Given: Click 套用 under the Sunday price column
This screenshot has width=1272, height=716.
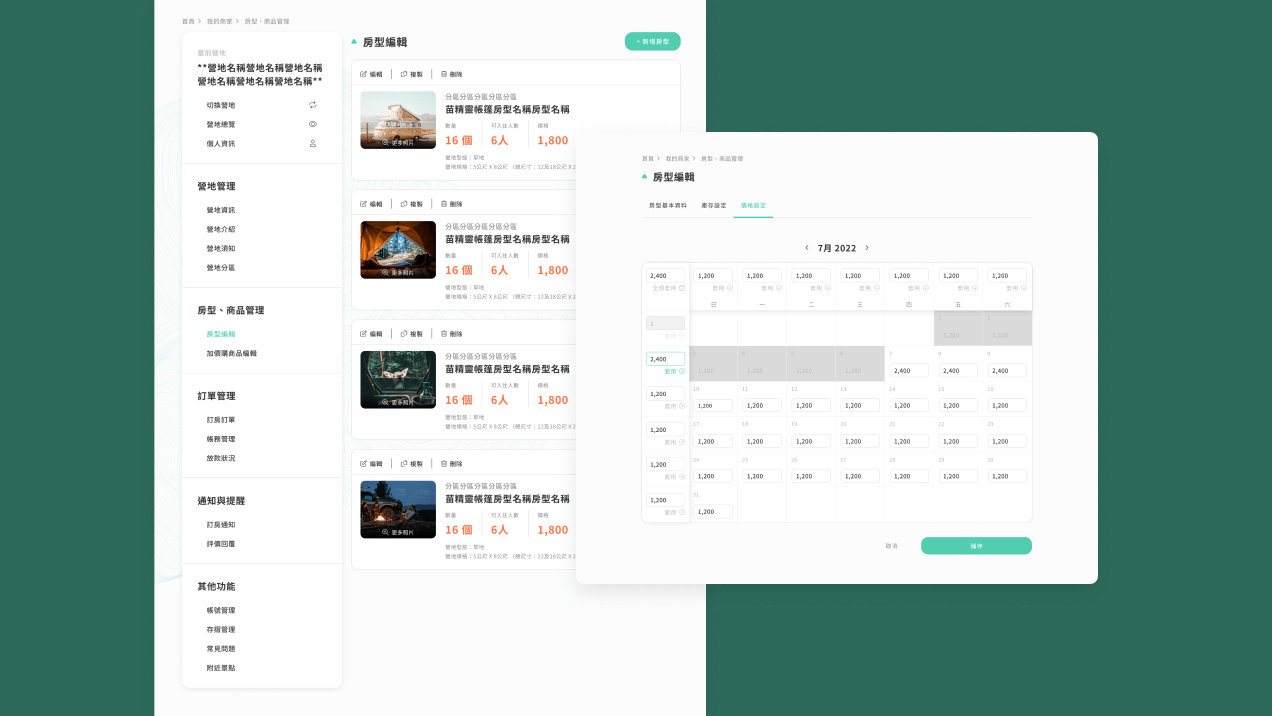Looking at the screenshot, I should tap(714, 287).
